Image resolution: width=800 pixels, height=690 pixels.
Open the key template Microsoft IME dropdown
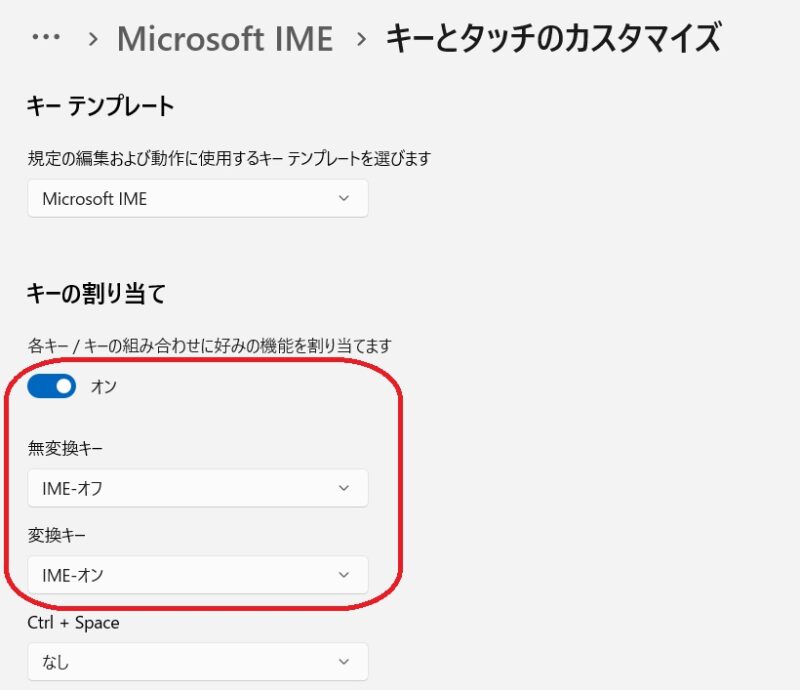198,198
